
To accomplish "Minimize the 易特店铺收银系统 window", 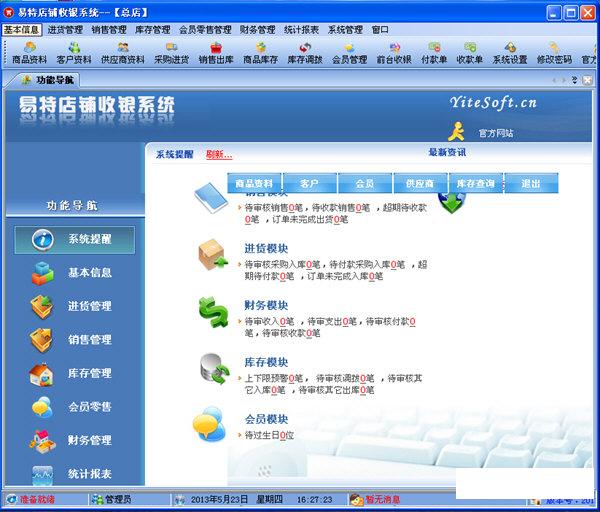I will coord(554,13).
